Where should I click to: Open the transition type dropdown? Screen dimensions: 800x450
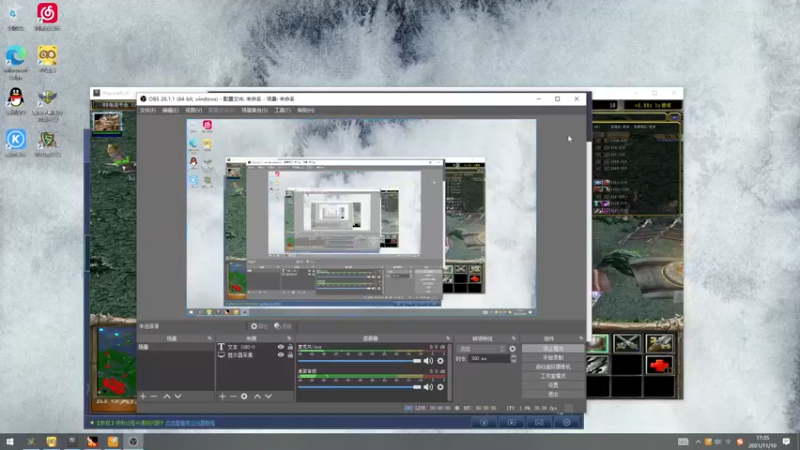(482, 349)
